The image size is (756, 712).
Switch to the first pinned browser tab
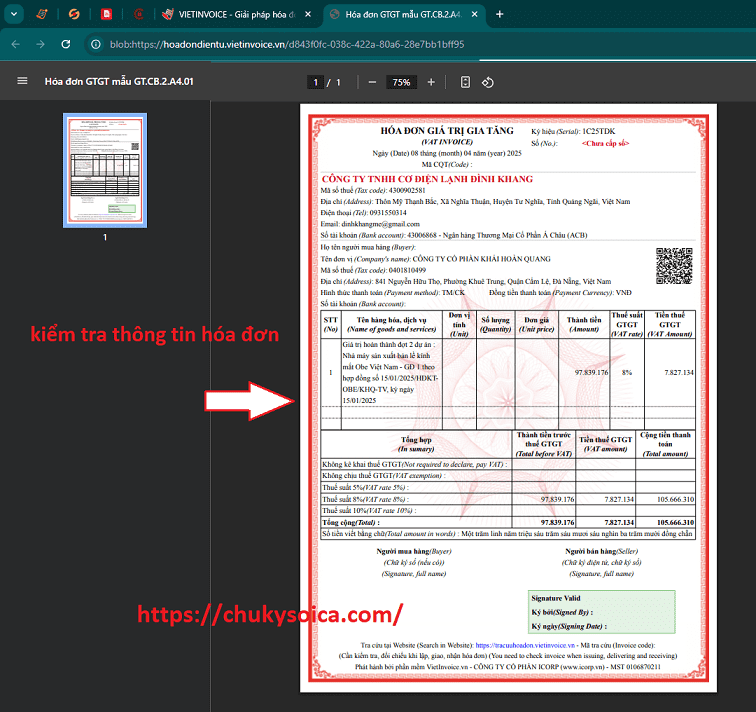coord(42,14)
